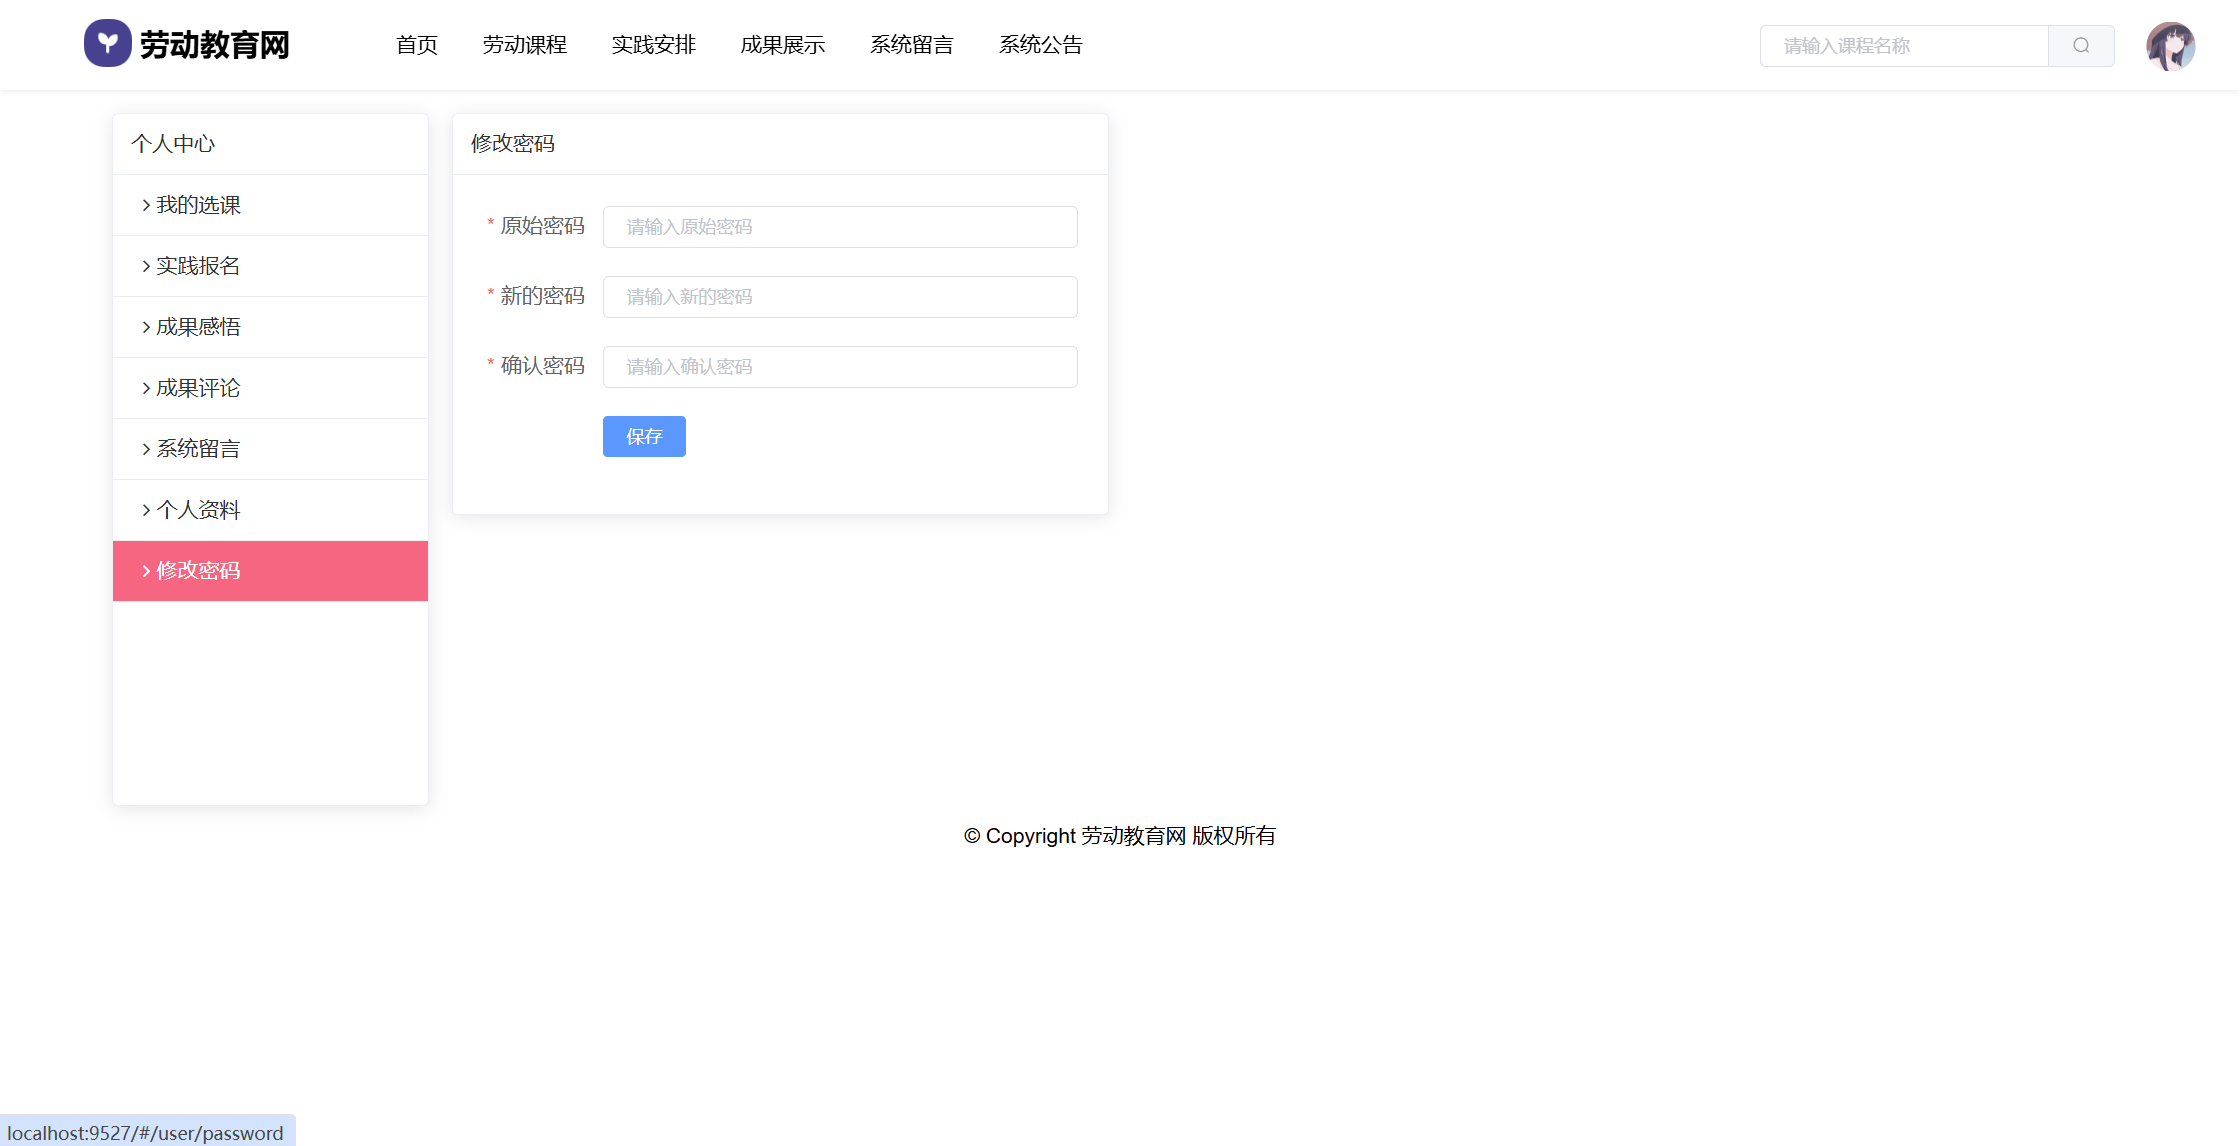This screenshot has height=1146, width=2240.
Task: Click the search magnifier icon
Action: coord(2080,46)
